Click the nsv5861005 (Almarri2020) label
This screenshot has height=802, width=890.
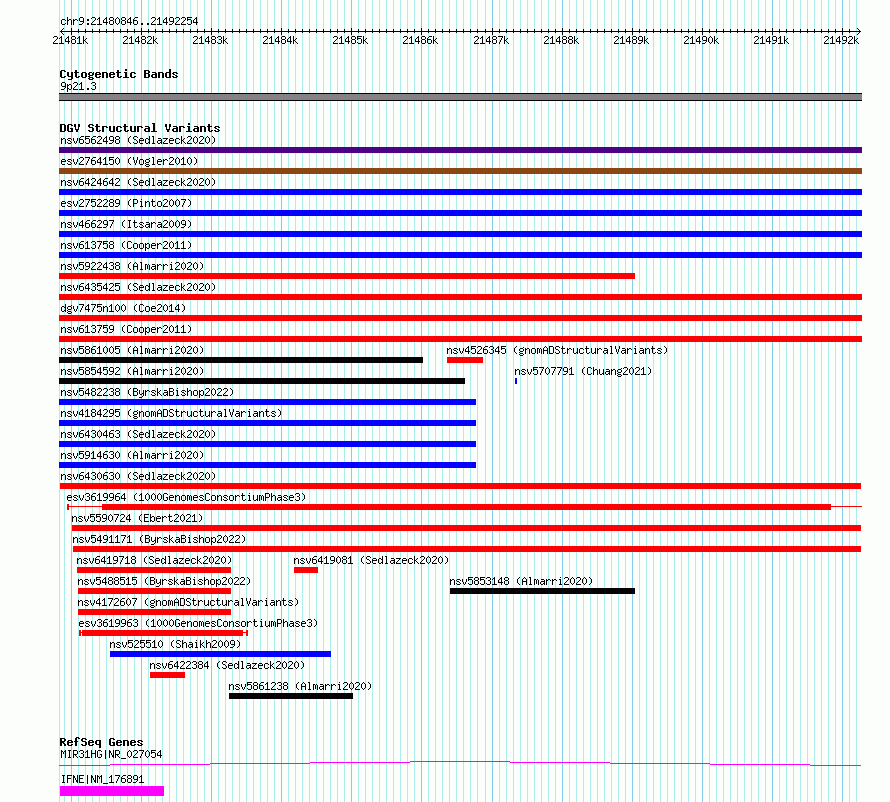[132, 350]
